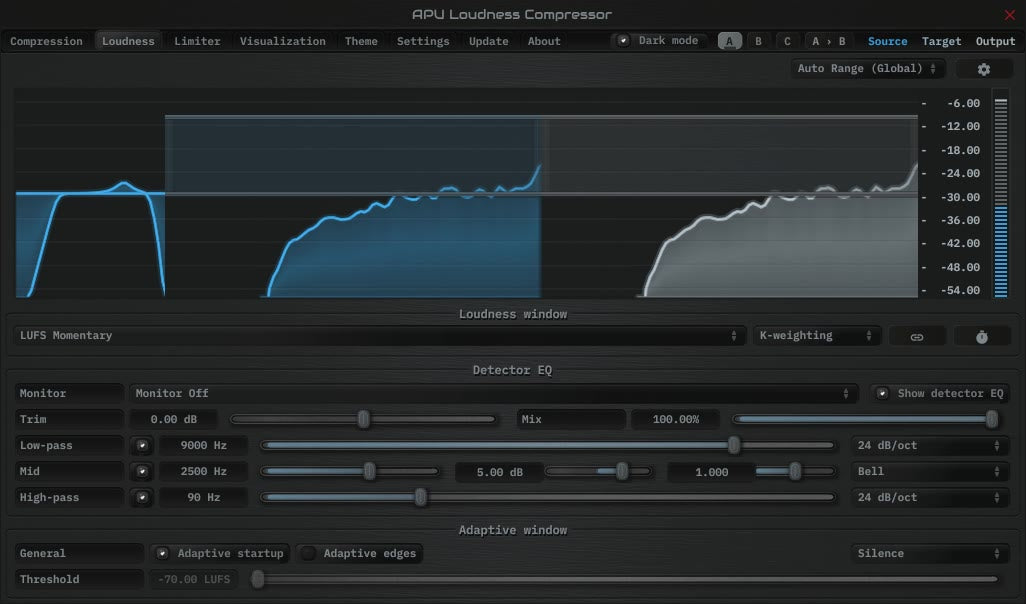Adjust the Mid Q slider
This screenshot has width=1026, height=604.
795,472
